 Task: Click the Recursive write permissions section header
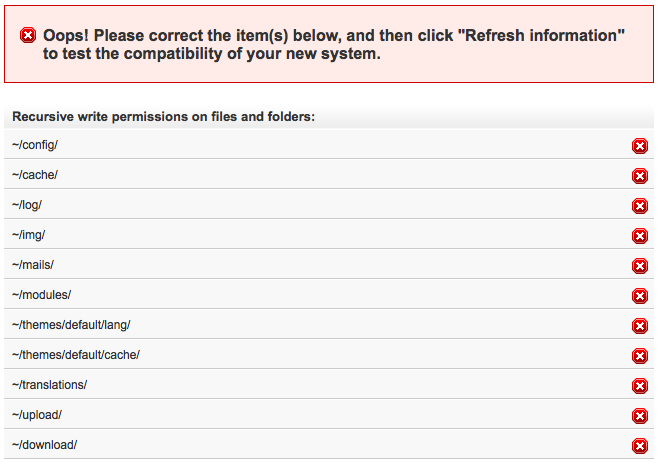click(x=163, y=117)
